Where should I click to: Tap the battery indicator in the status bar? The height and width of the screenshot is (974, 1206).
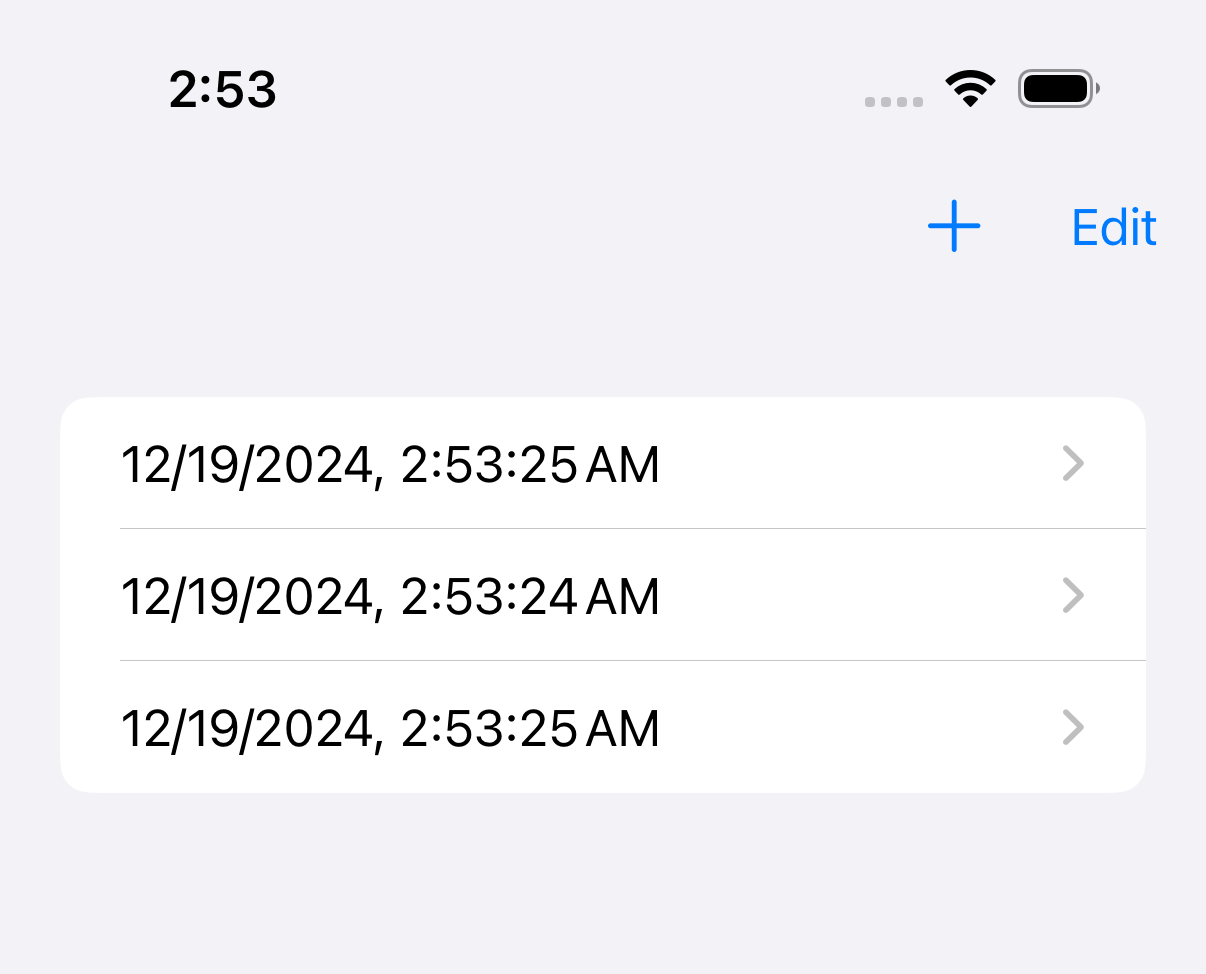1057,88
